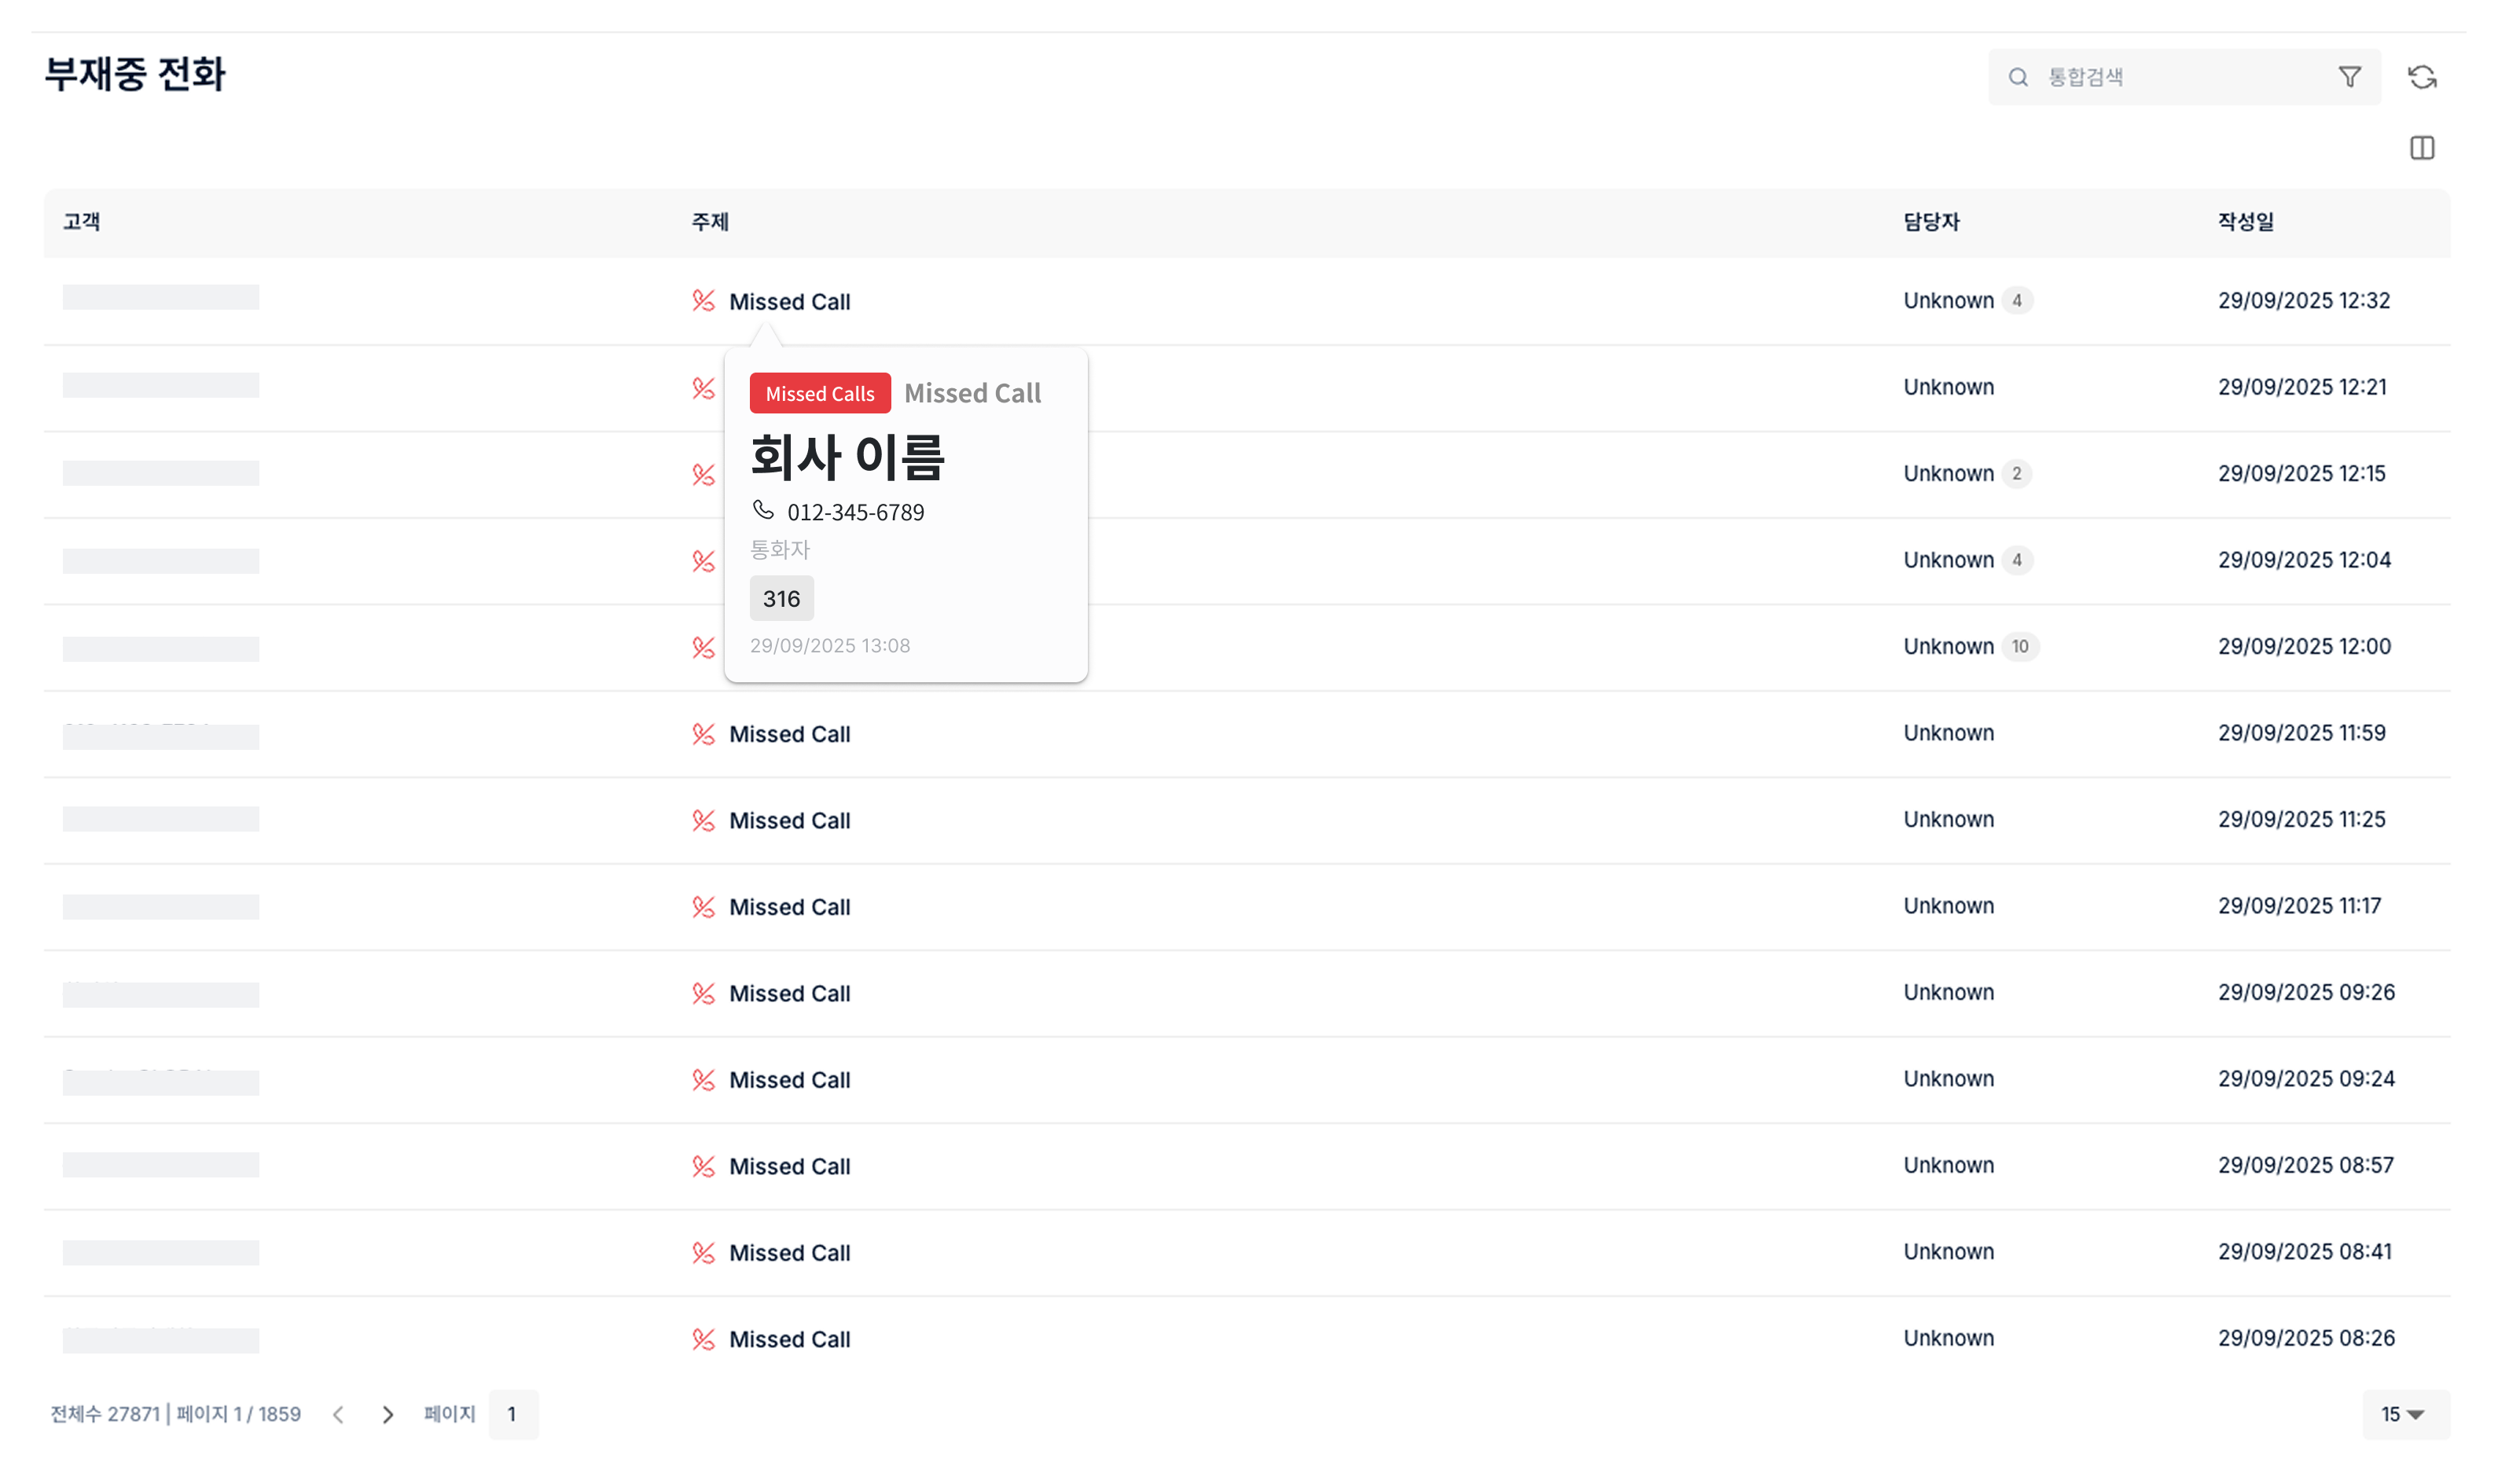The image size is (2498, 1484).
Task: Click phone icon beside 012-345-6789
Action: 763,511
